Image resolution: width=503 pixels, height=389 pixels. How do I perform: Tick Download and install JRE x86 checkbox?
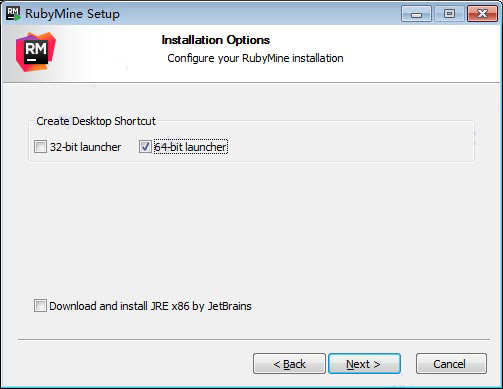40,306
